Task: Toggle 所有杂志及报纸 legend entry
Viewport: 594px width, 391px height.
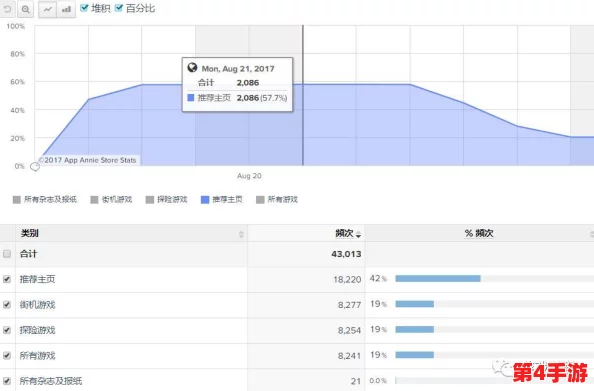Action: coord(45,200)
